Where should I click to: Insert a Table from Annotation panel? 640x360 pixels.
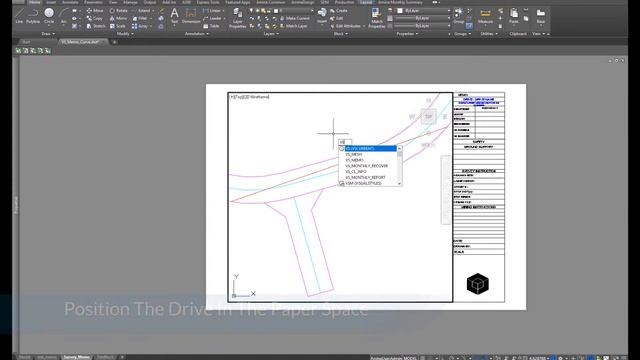(x=211, y=26)
